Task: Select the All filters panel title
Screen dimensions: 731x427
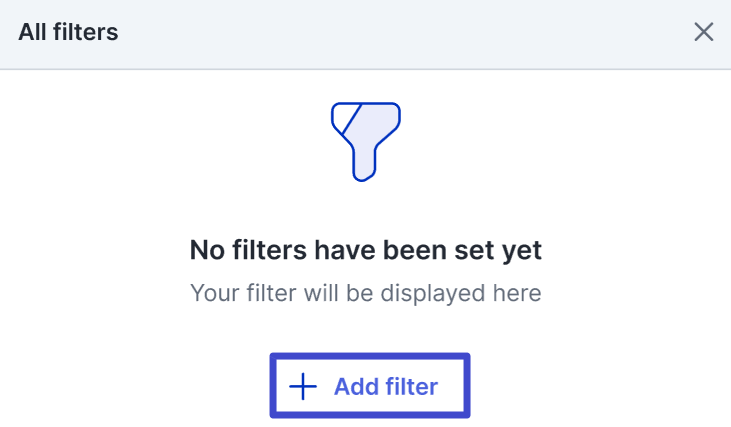Action: coord(68,32)
